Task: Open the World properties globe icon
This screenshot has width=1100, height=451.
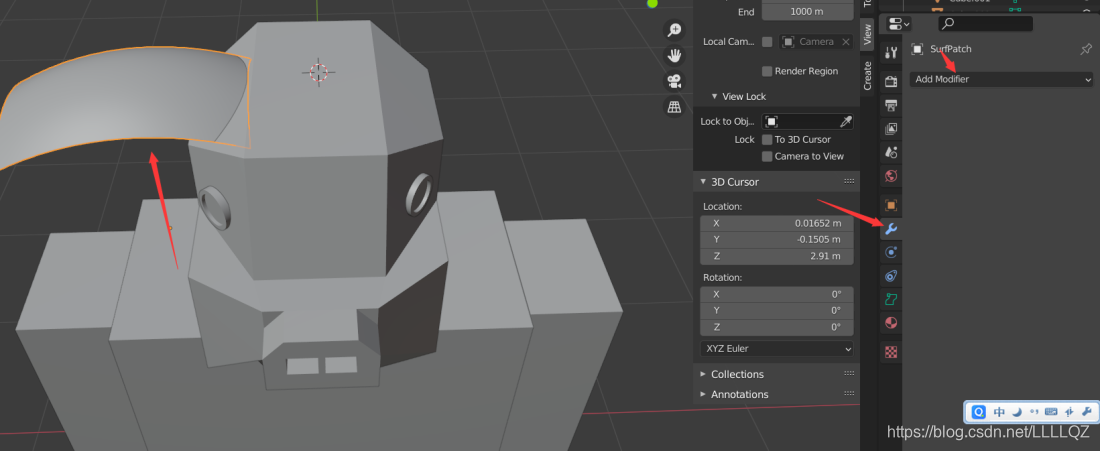Action: (x=891, y=175)
